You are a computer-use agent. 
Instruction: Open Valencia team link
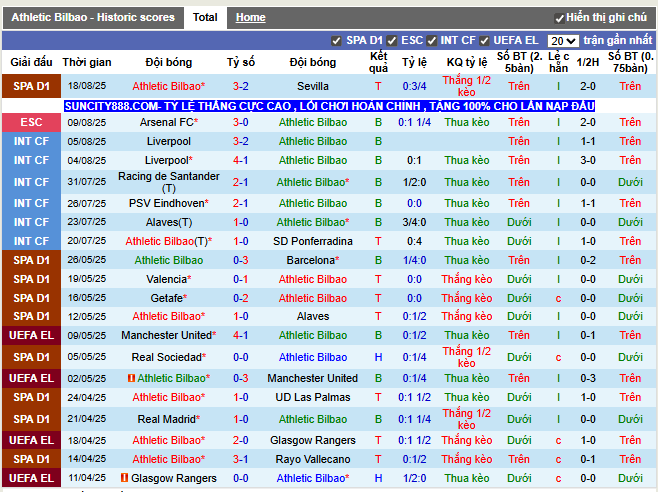click(x=169, y=279)
